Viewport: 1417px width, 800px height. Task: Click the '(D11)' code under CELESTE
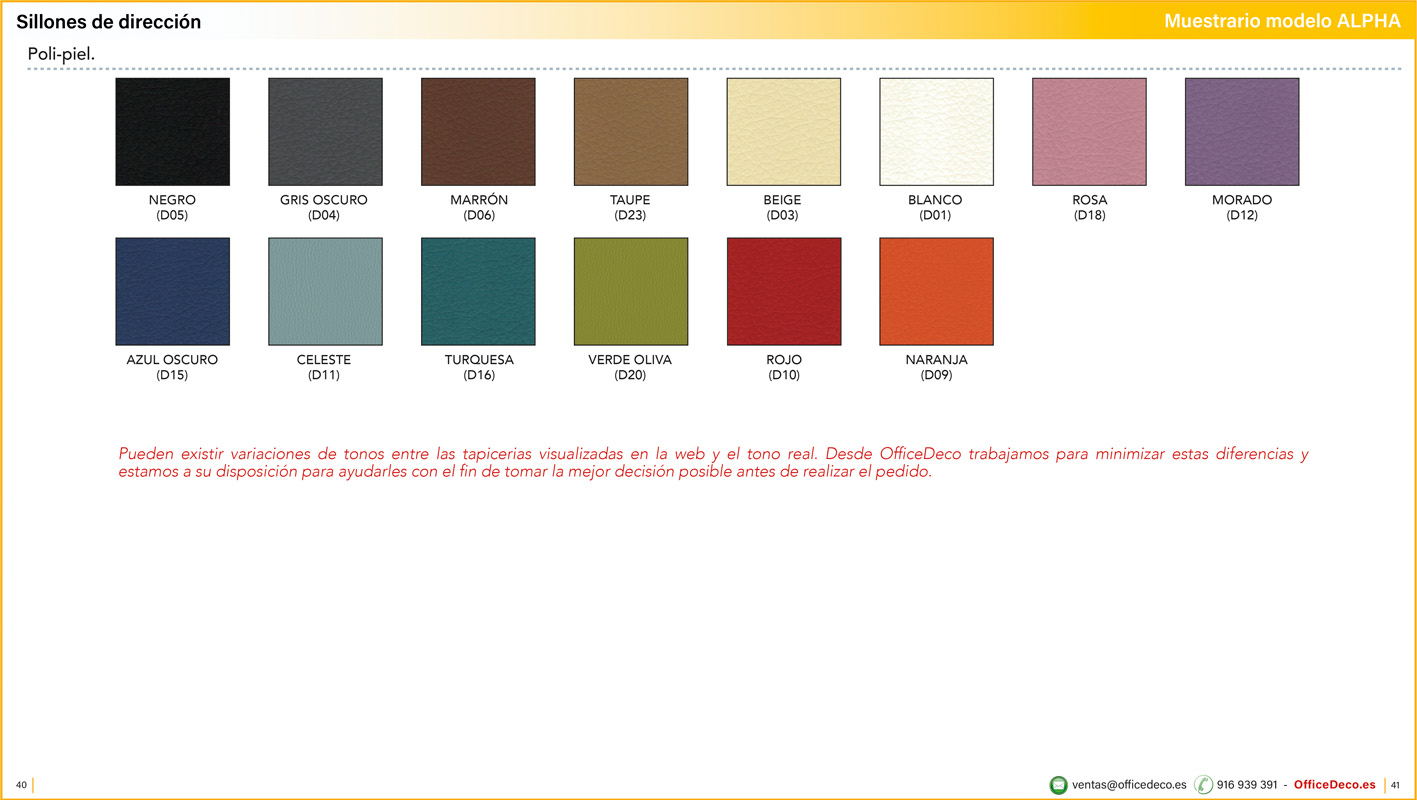(x=324, y=375)
